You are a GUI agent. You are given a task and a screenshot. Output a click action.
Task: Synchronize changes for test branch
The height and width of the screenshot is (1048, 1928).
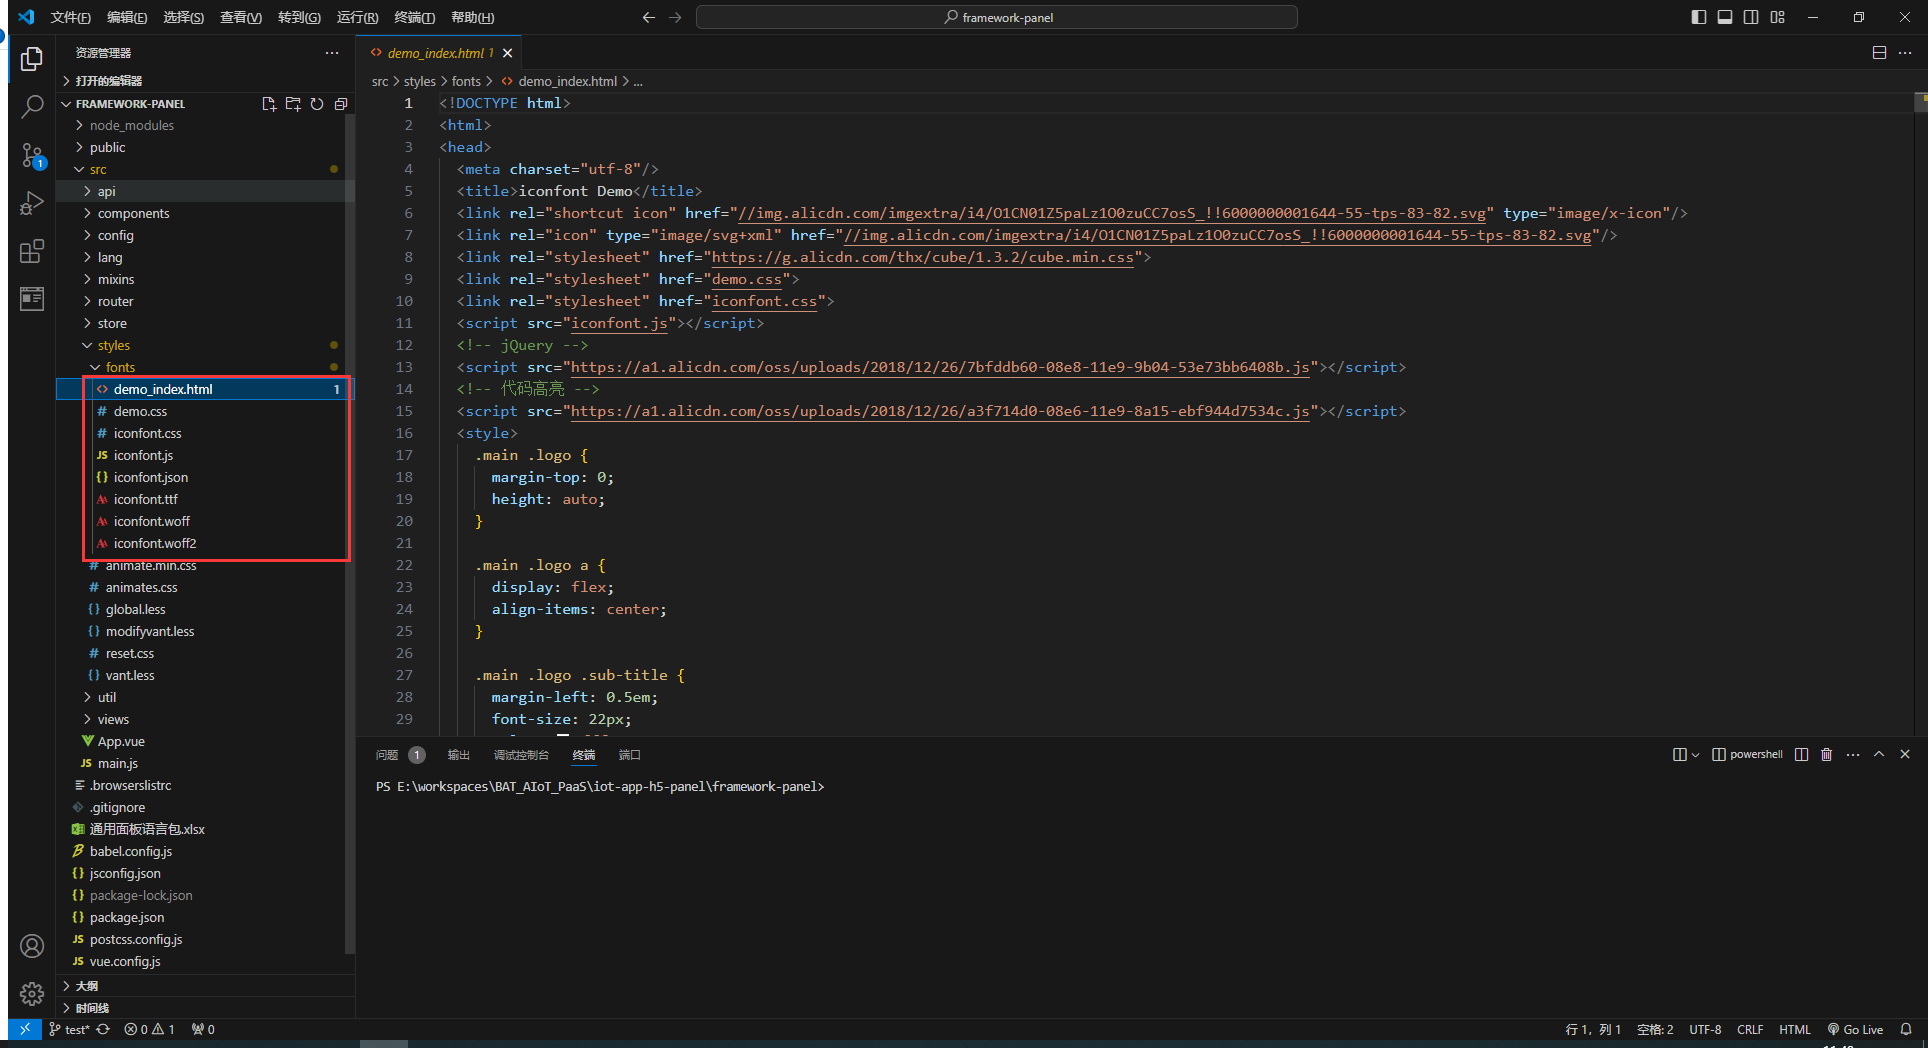coord(103,1029)
